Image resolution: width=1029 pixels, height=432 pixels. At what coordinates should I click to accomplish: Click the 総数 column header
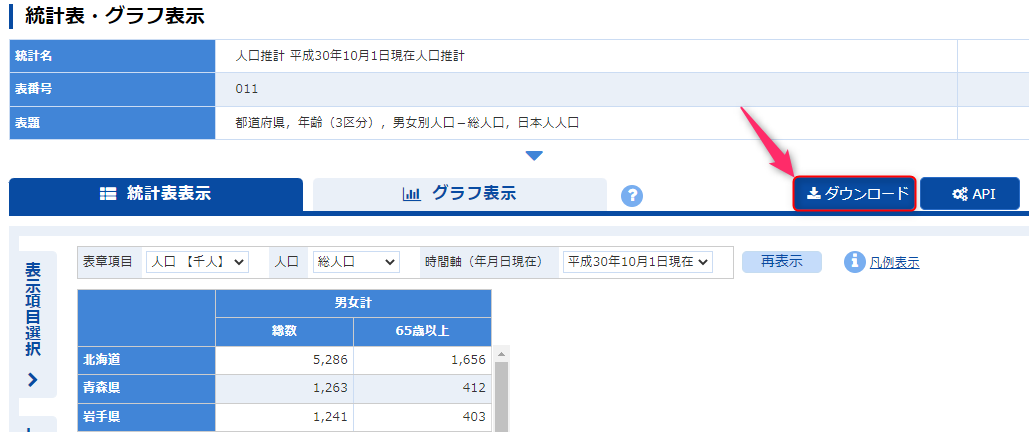tap(284, 332)
